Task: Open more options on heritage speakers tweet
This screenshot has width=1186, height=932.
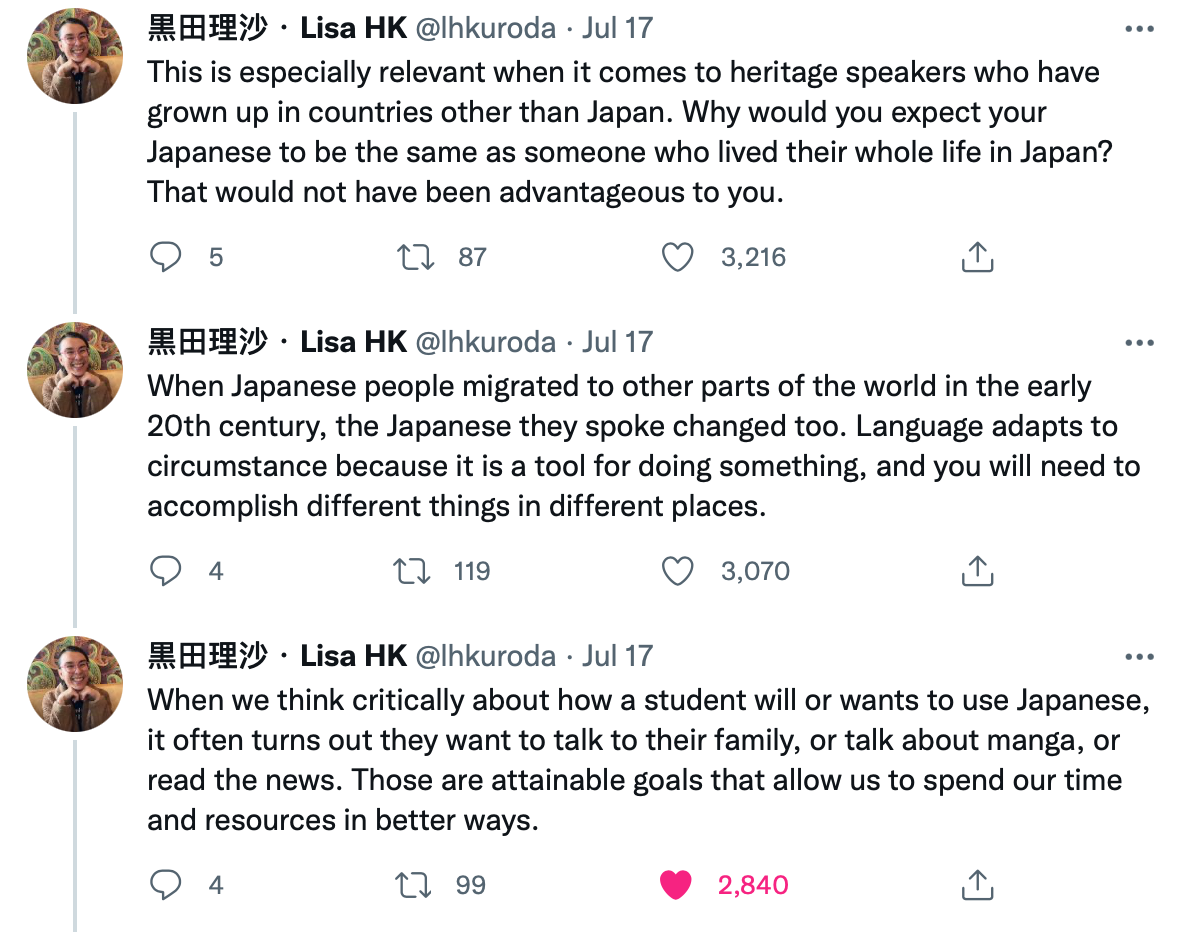Action: click(1139, 29)
